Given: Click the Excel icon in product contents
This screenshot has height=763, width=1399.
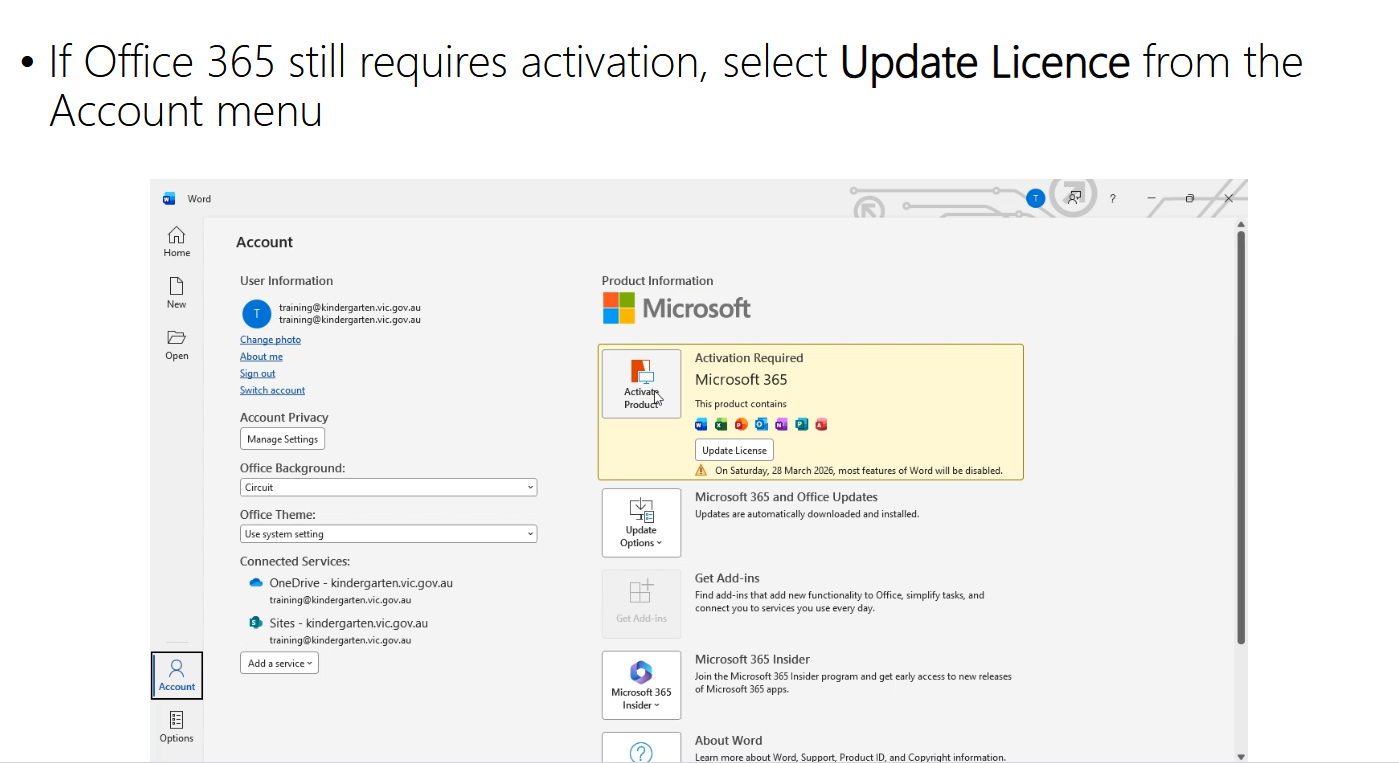Looking at the screenshot, I should [721, 424].
